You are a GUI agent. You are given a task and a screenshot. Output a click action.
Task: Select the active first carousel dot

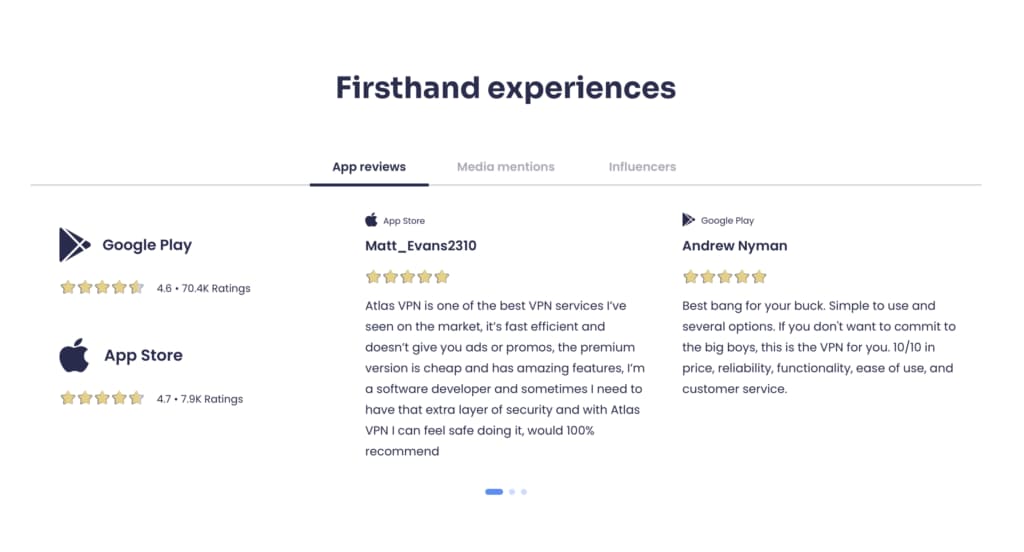pos(494,492)
